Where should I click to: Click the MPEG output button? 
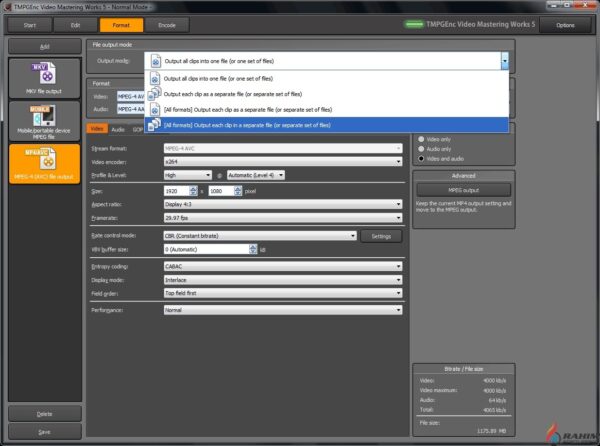pos(463,190)
